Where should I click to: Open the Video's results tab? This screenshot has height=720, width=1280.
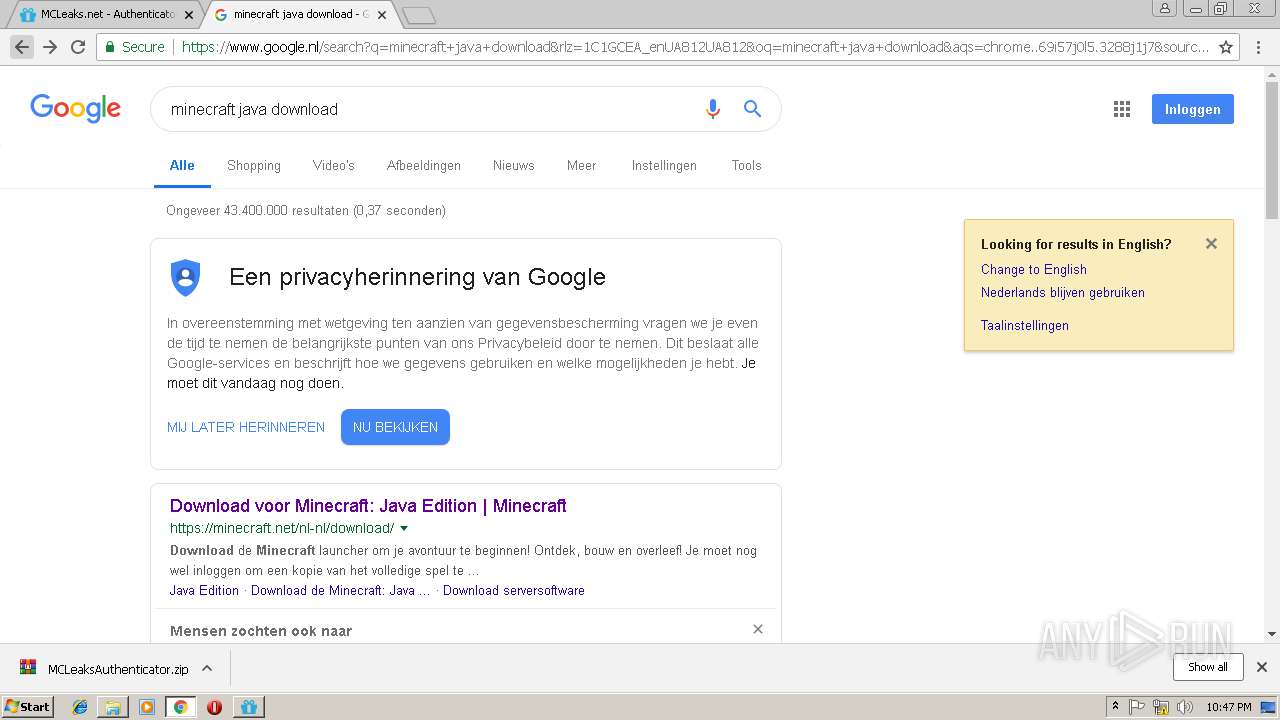click(x=333, y=165)
